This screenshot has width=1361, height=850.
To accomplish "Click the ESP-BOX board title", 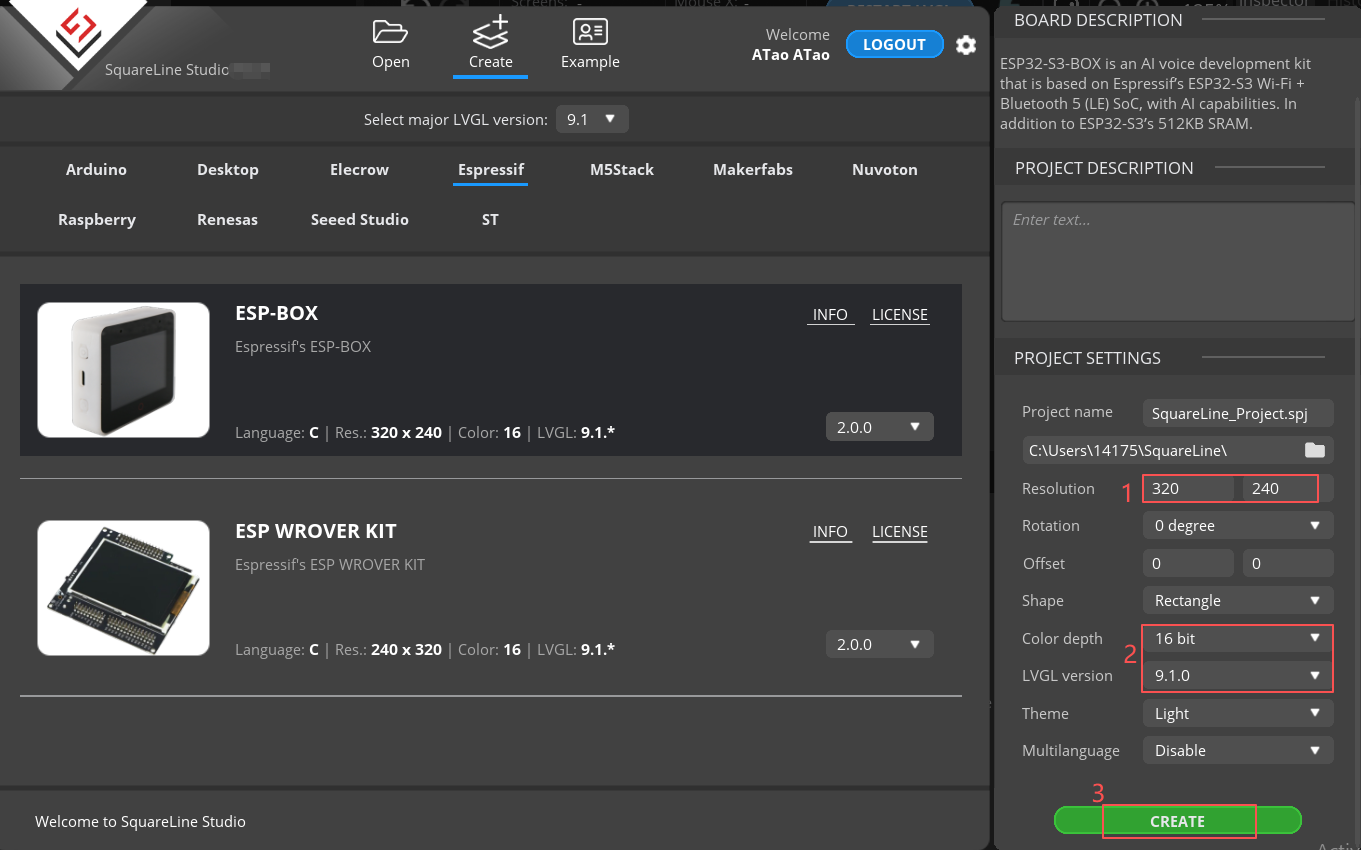I will point(277,314).
